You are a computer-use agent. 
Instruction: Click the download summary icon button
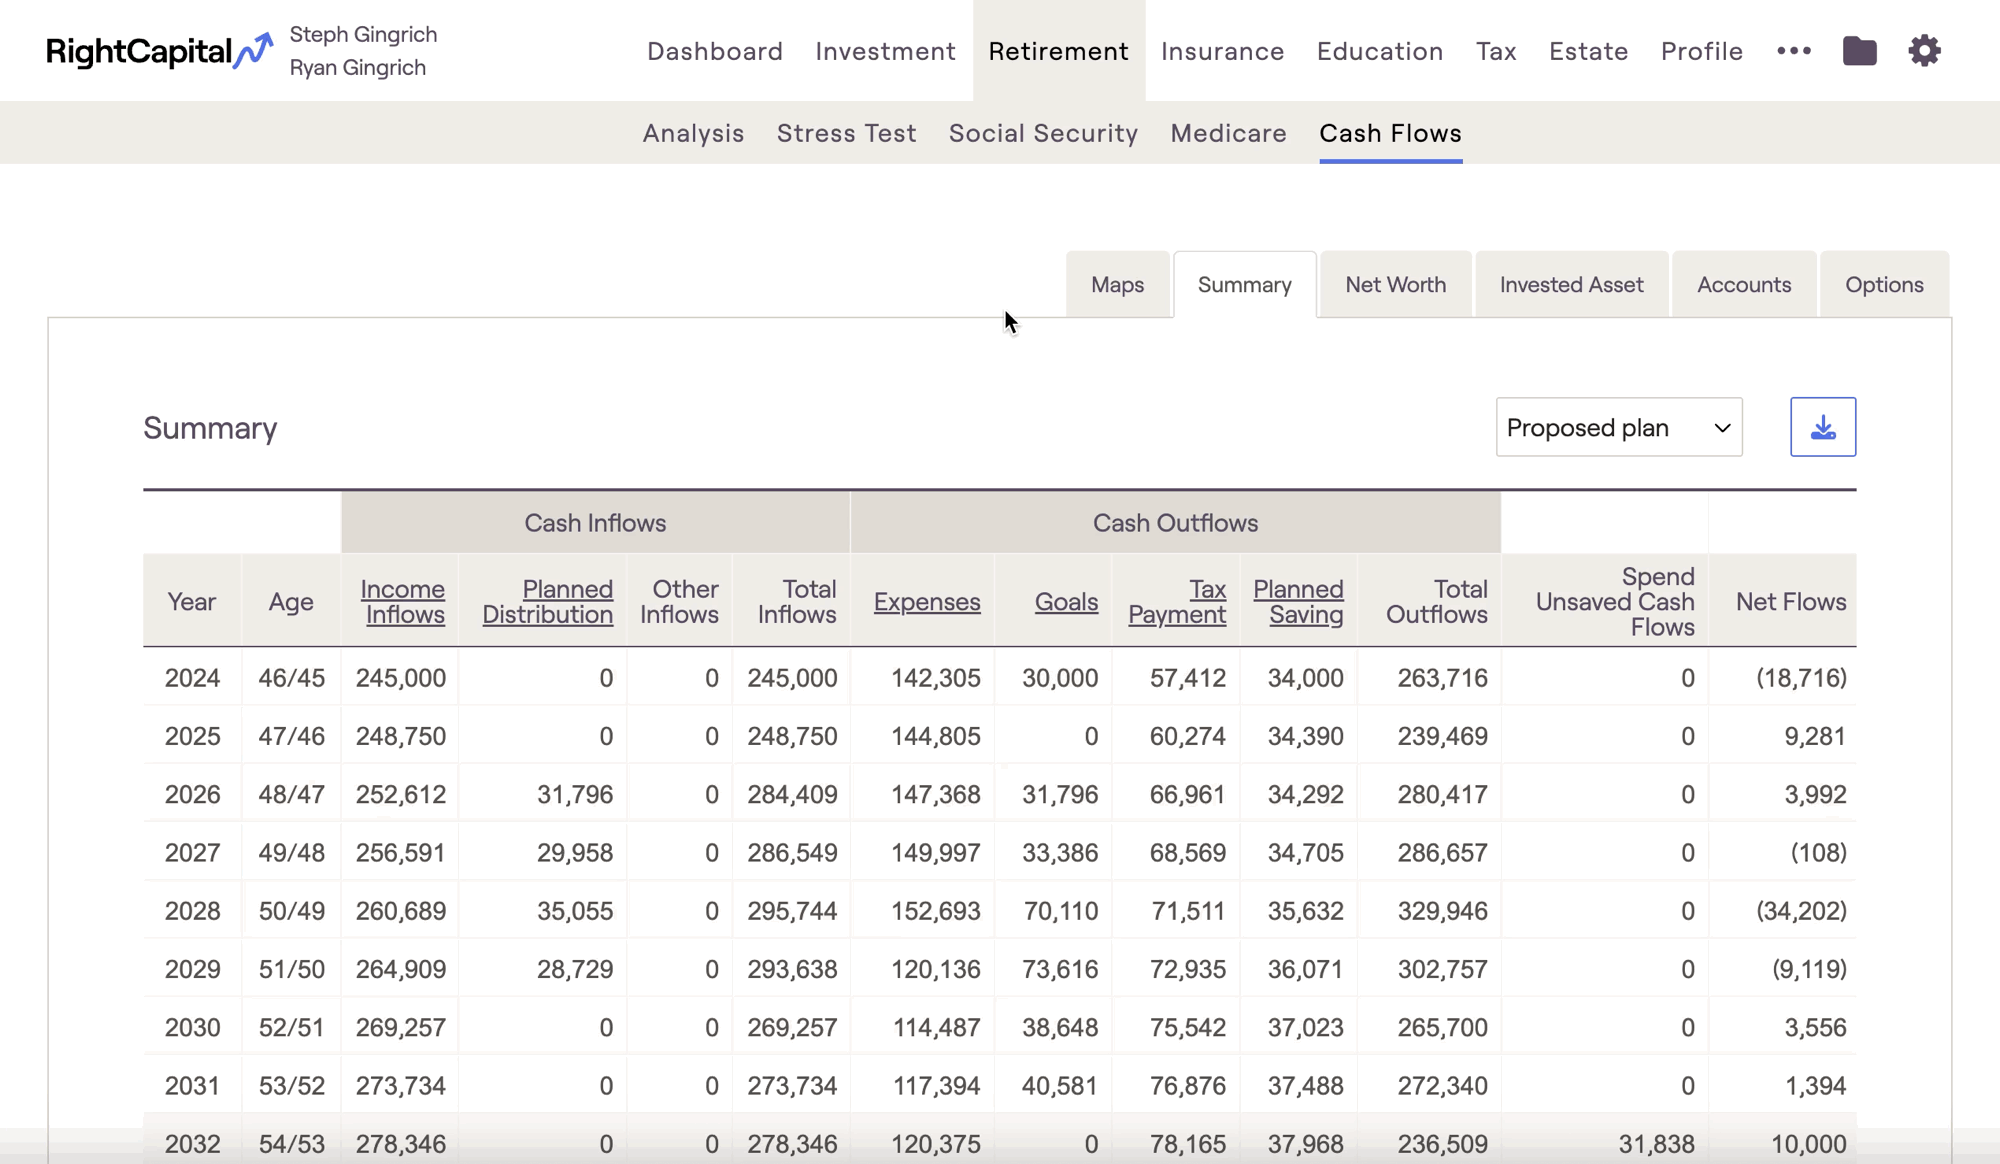pos(1823,427)
